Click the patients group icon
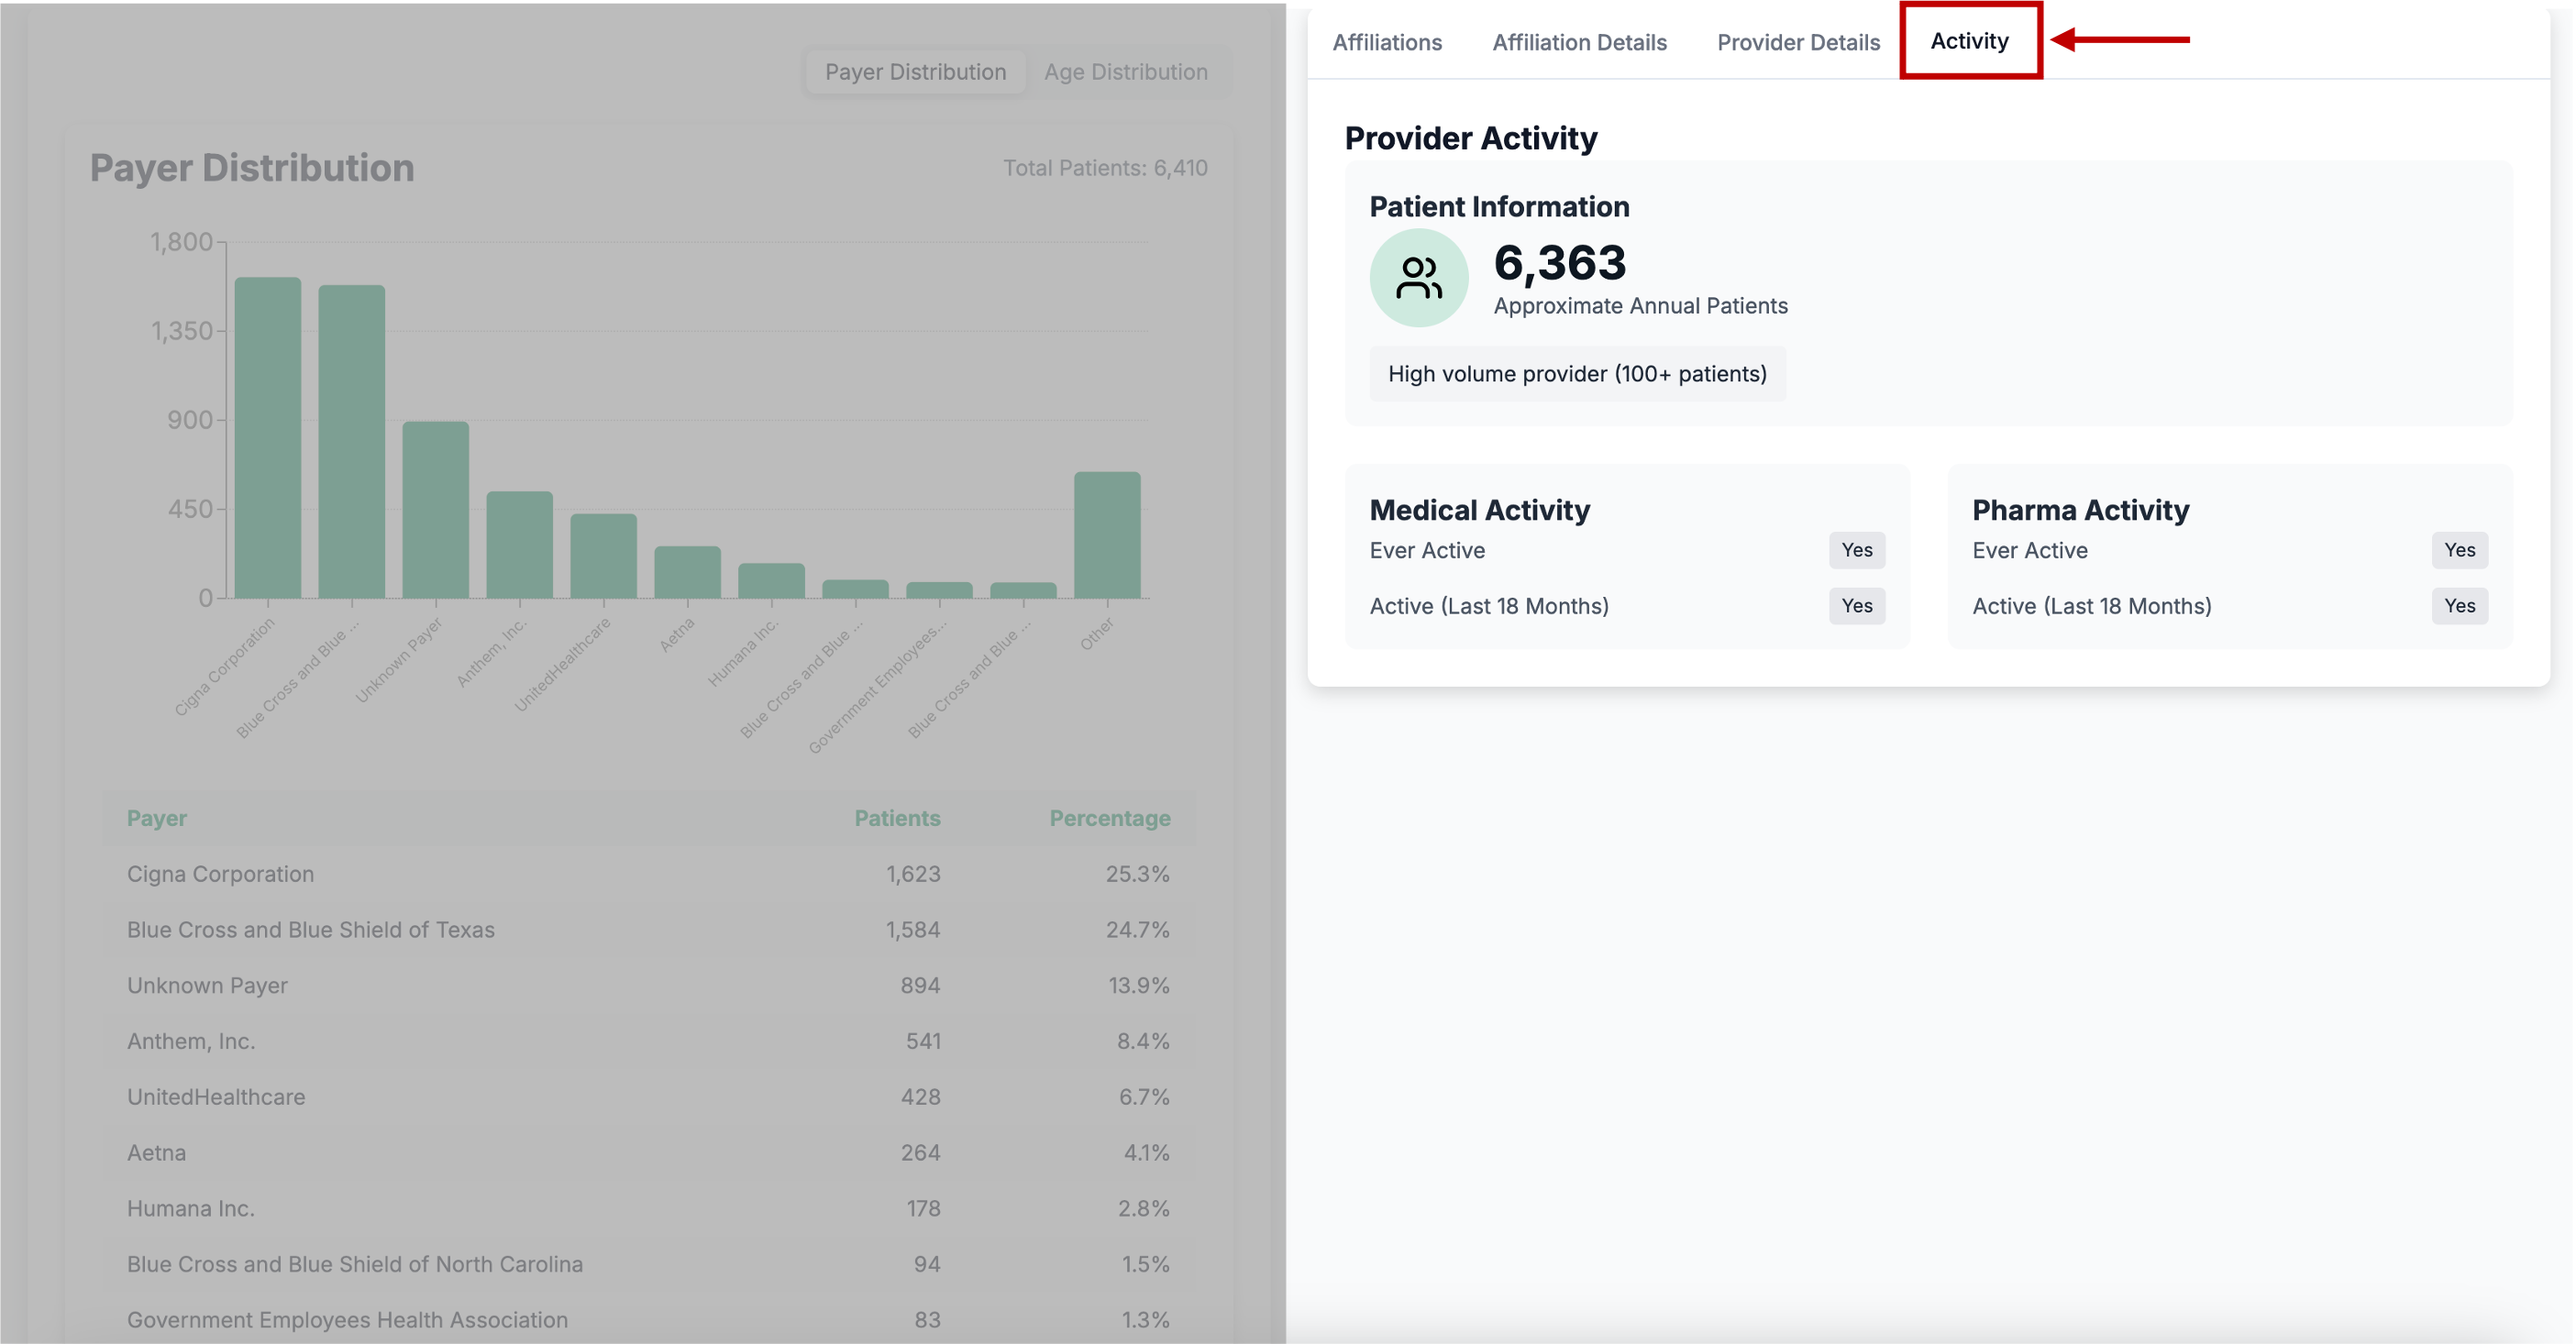 click(x=1418, y=278)
